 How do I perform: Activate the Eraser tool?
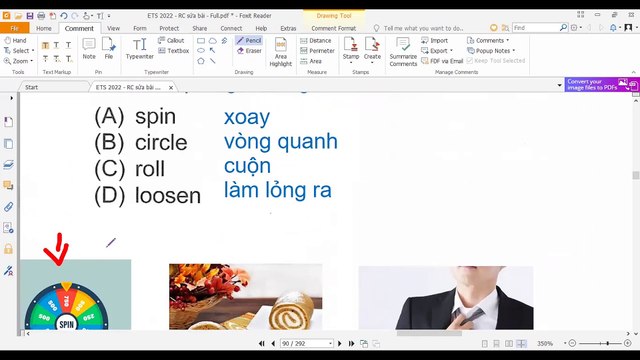(x=249, y=51)
